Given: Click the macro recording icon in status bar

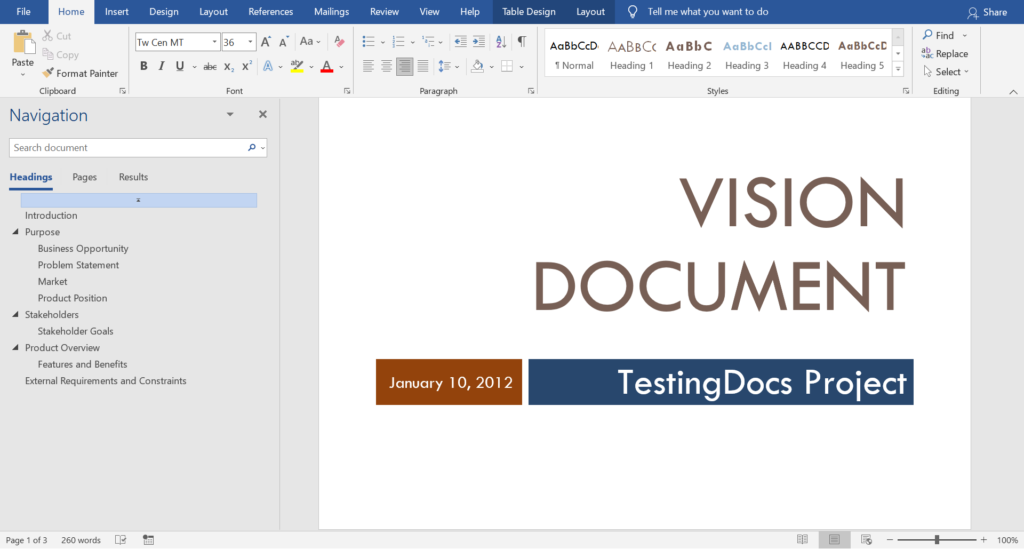Looking at the screenshot, I should (148, 540).
